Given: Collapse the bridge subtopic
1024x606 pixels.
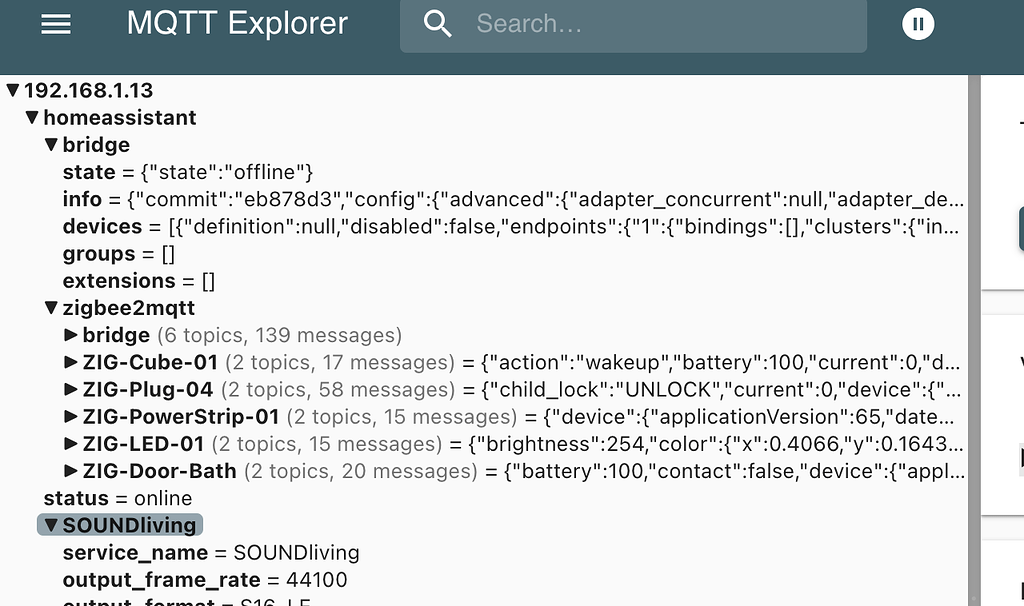Looking at the screenshot, I should (x=50, y=144).
